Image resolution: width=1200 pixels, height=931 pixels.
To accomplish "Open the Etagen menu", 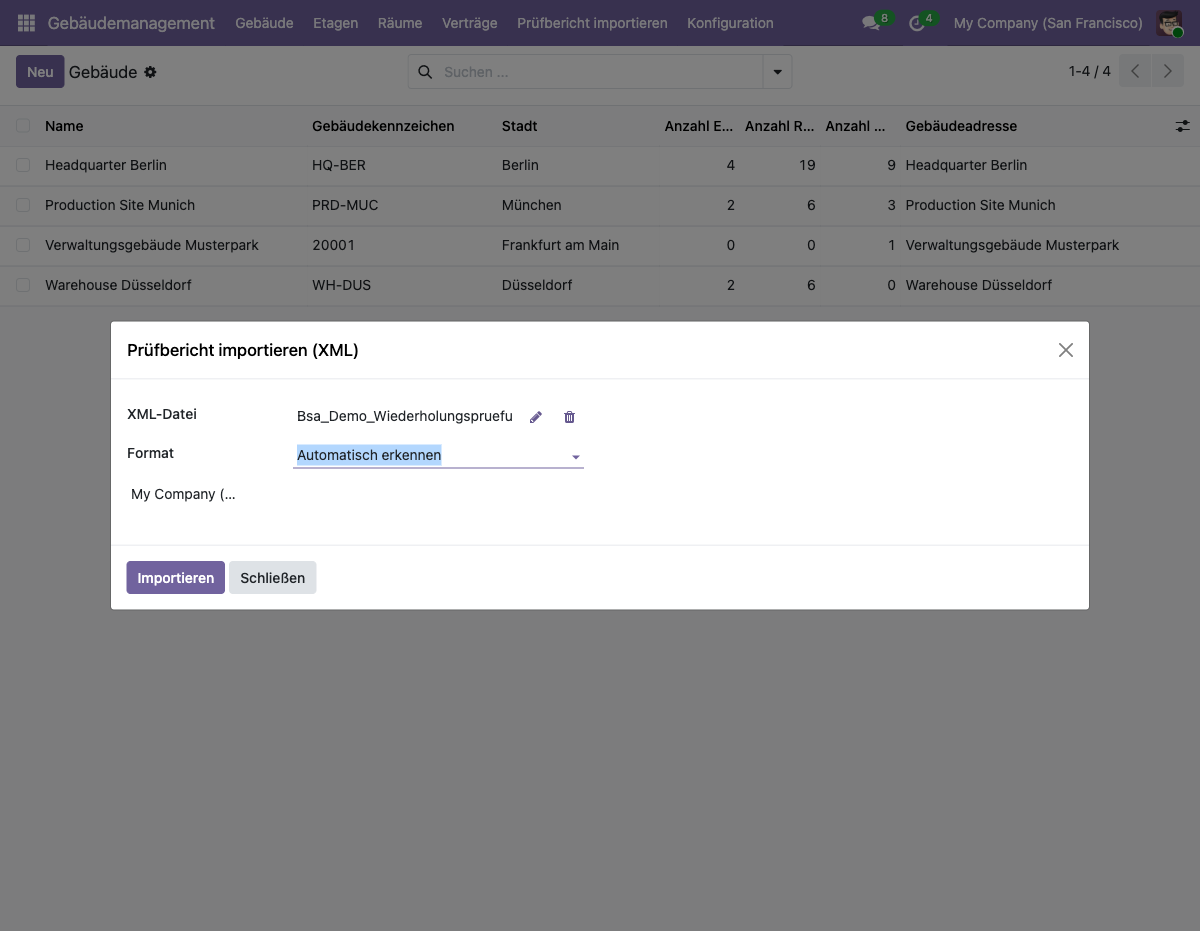I will coord(335,23).
